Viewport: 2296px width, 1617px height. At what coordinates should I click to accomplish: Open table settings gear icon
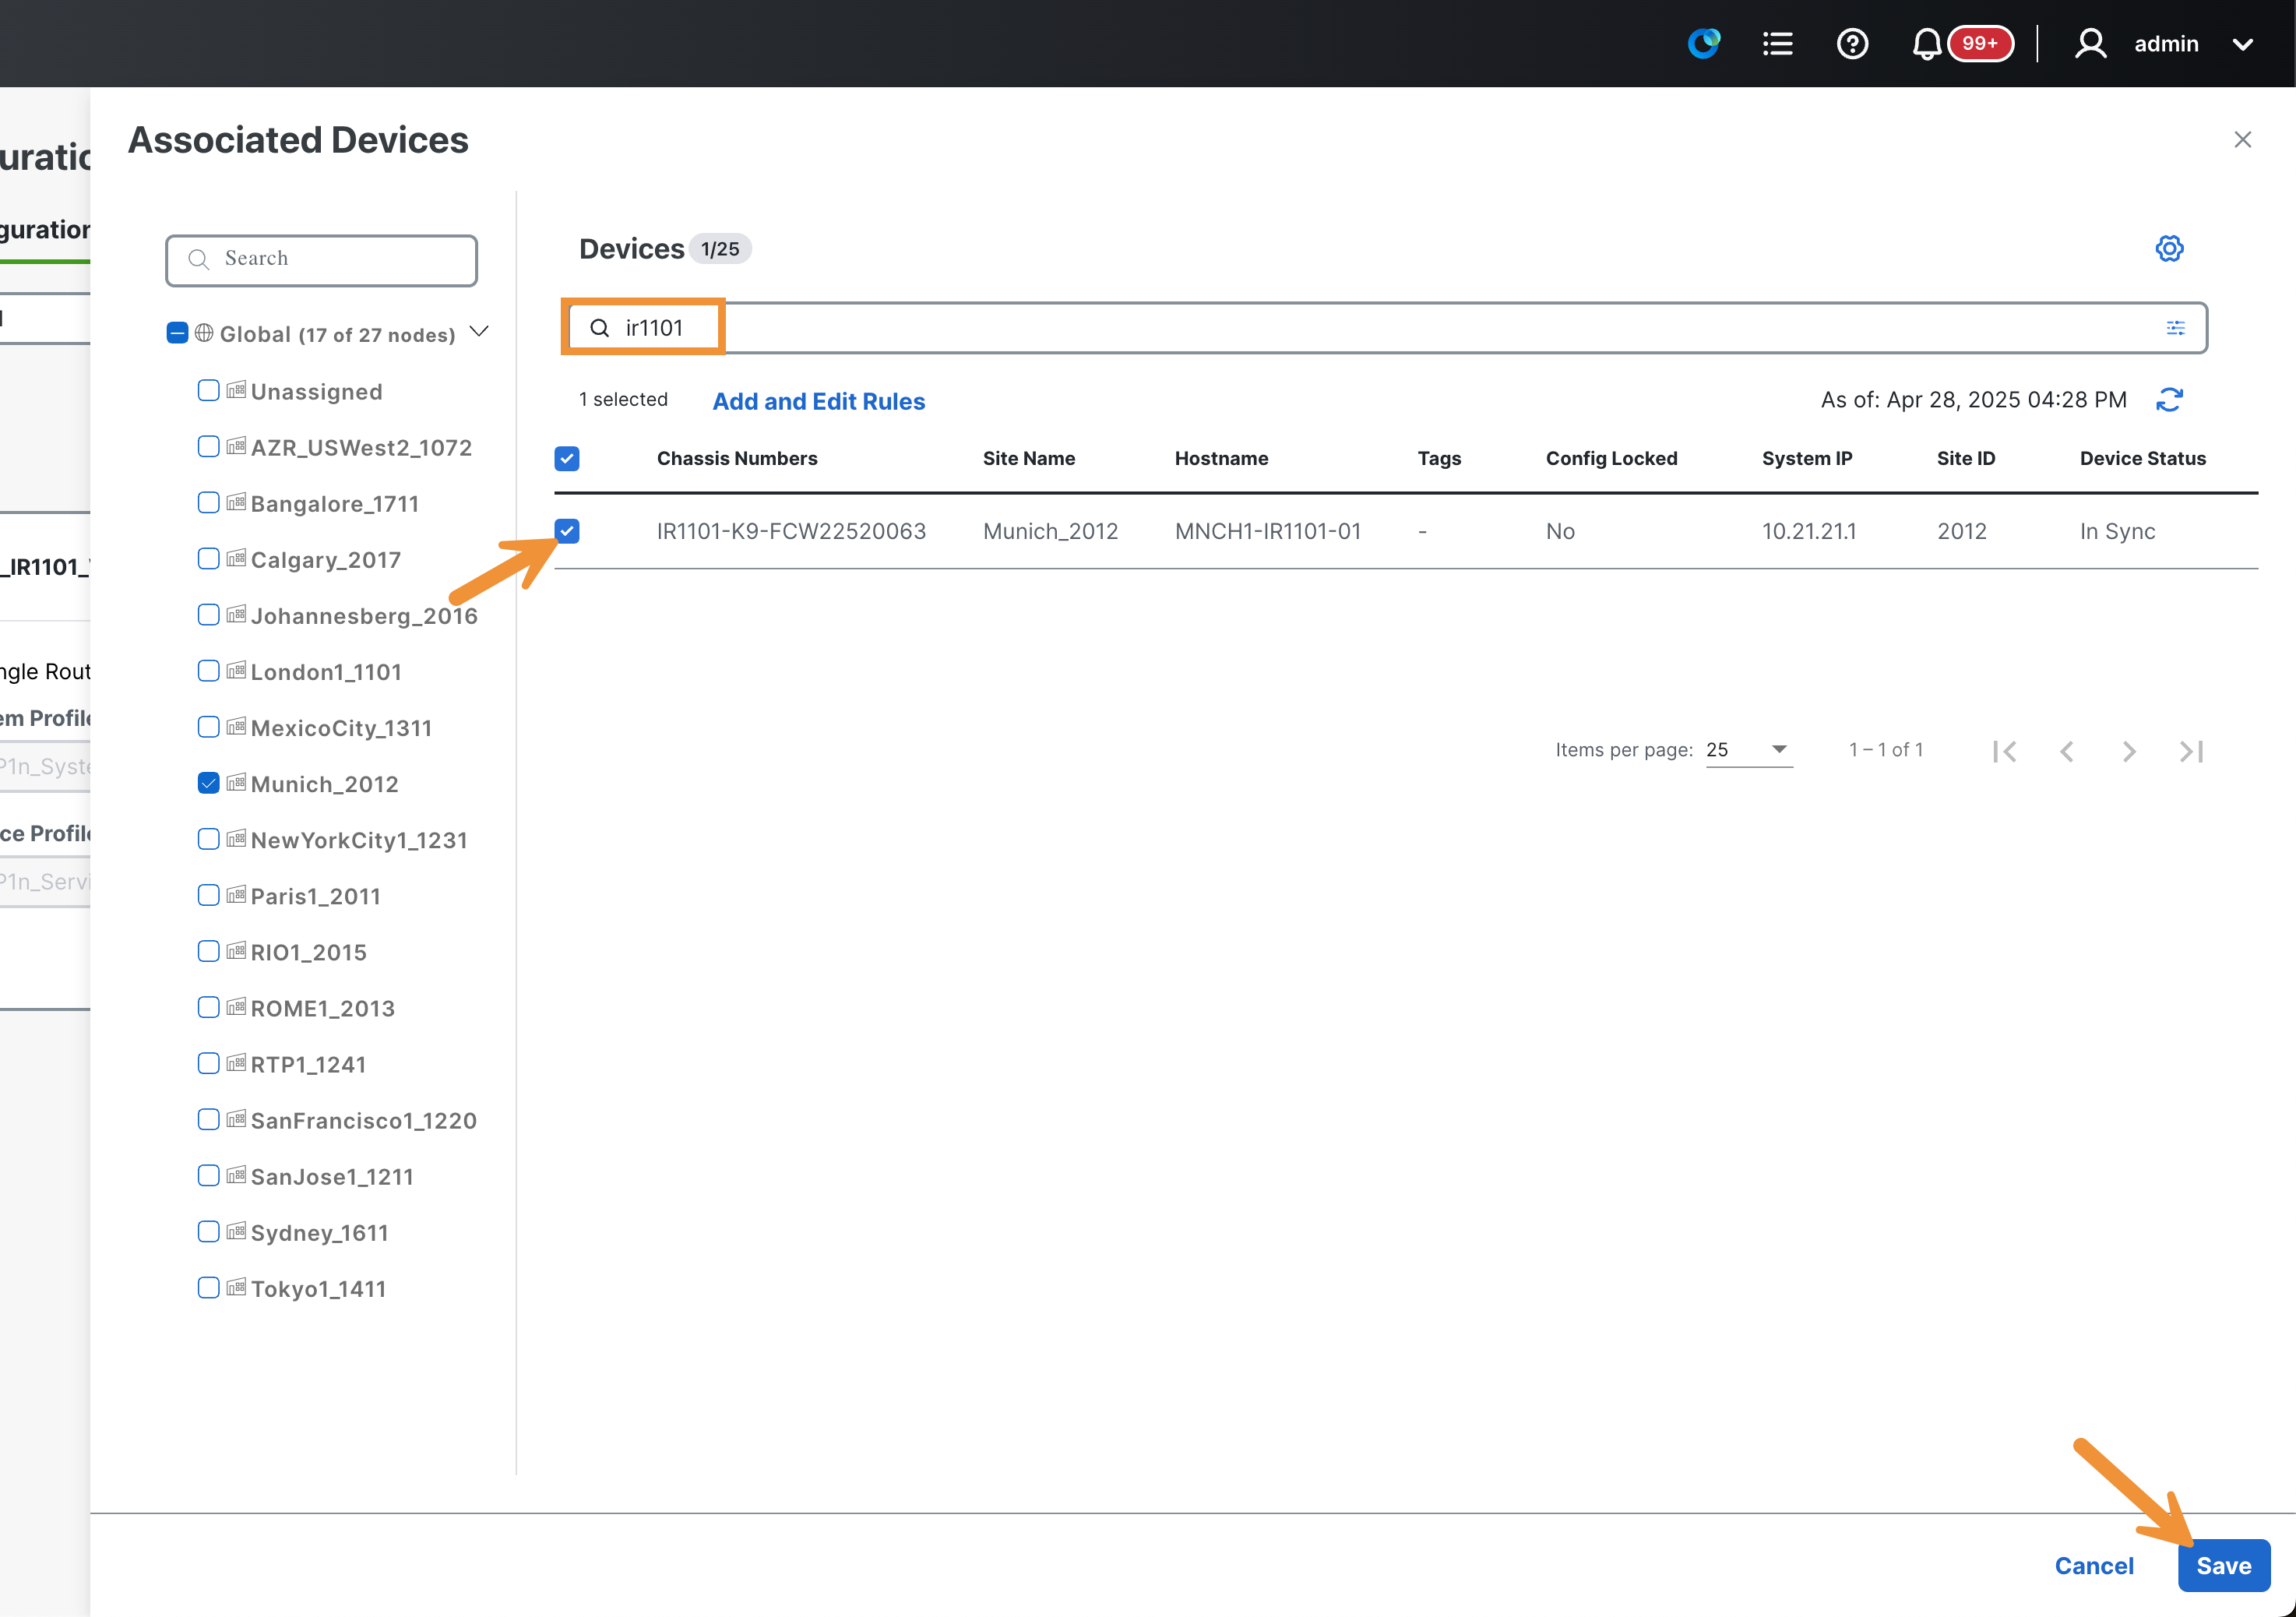tap(2169, 248)
